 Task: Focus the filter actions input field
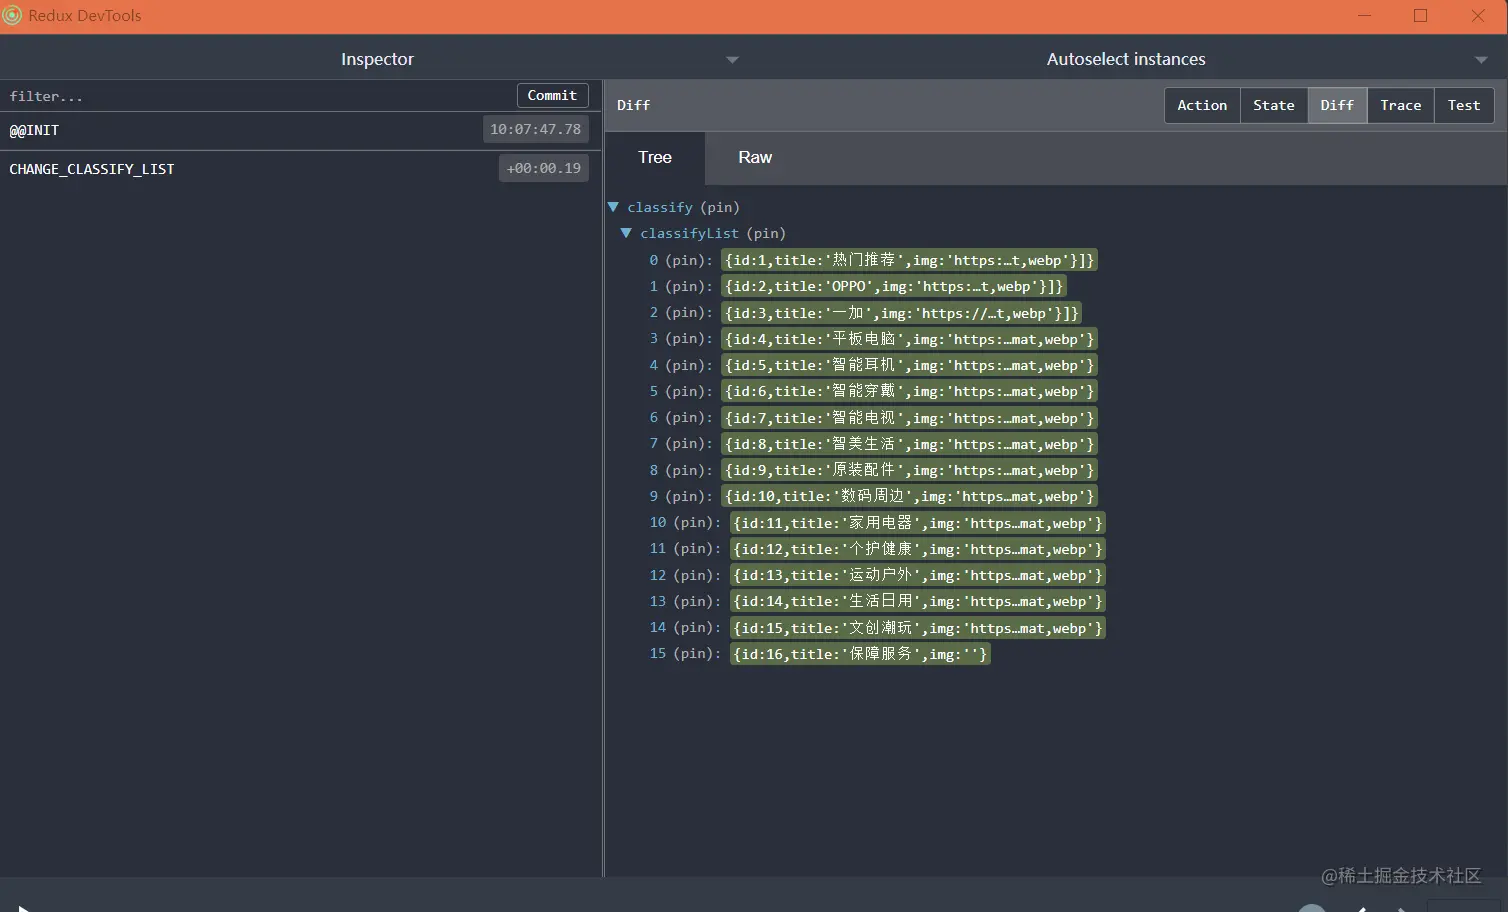(258, 96)
